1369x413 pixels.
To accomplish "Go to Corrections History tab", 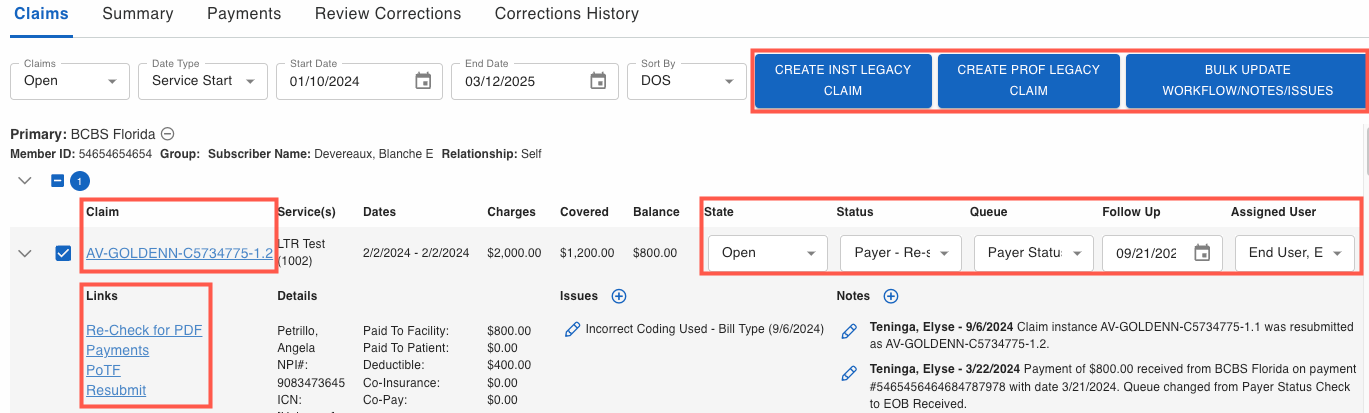I will (566, 14).
